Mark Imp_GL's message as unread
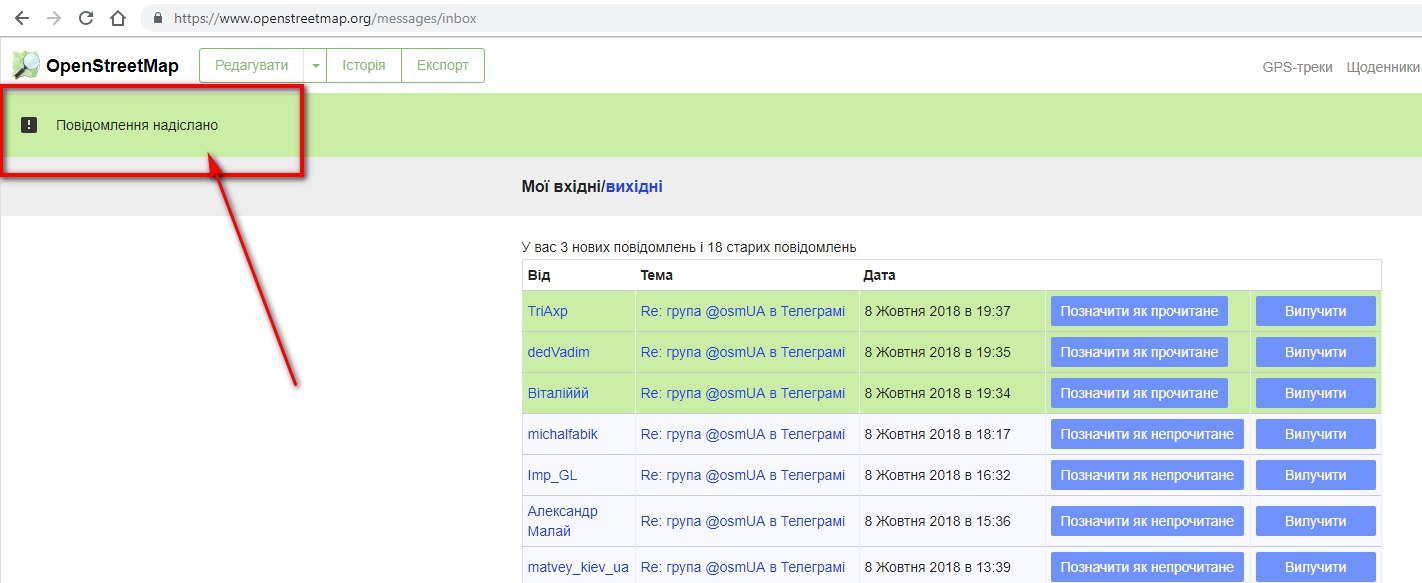 tap(1147, 475)
